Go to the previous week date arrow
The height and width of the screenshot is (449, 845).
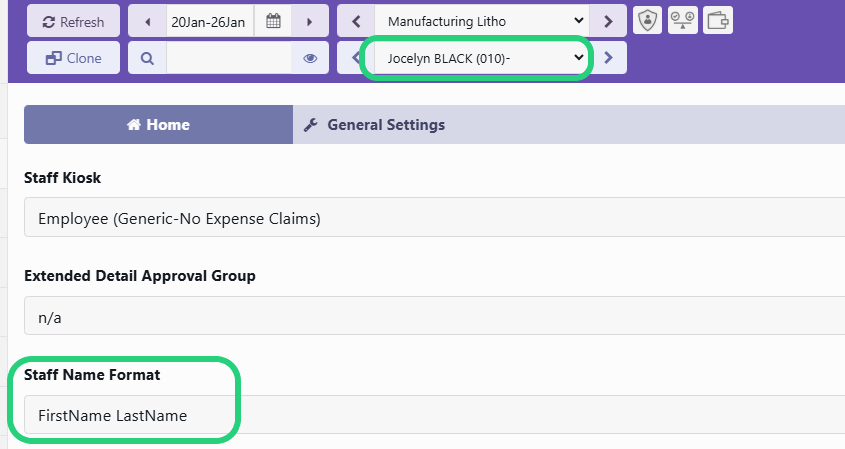148,21
